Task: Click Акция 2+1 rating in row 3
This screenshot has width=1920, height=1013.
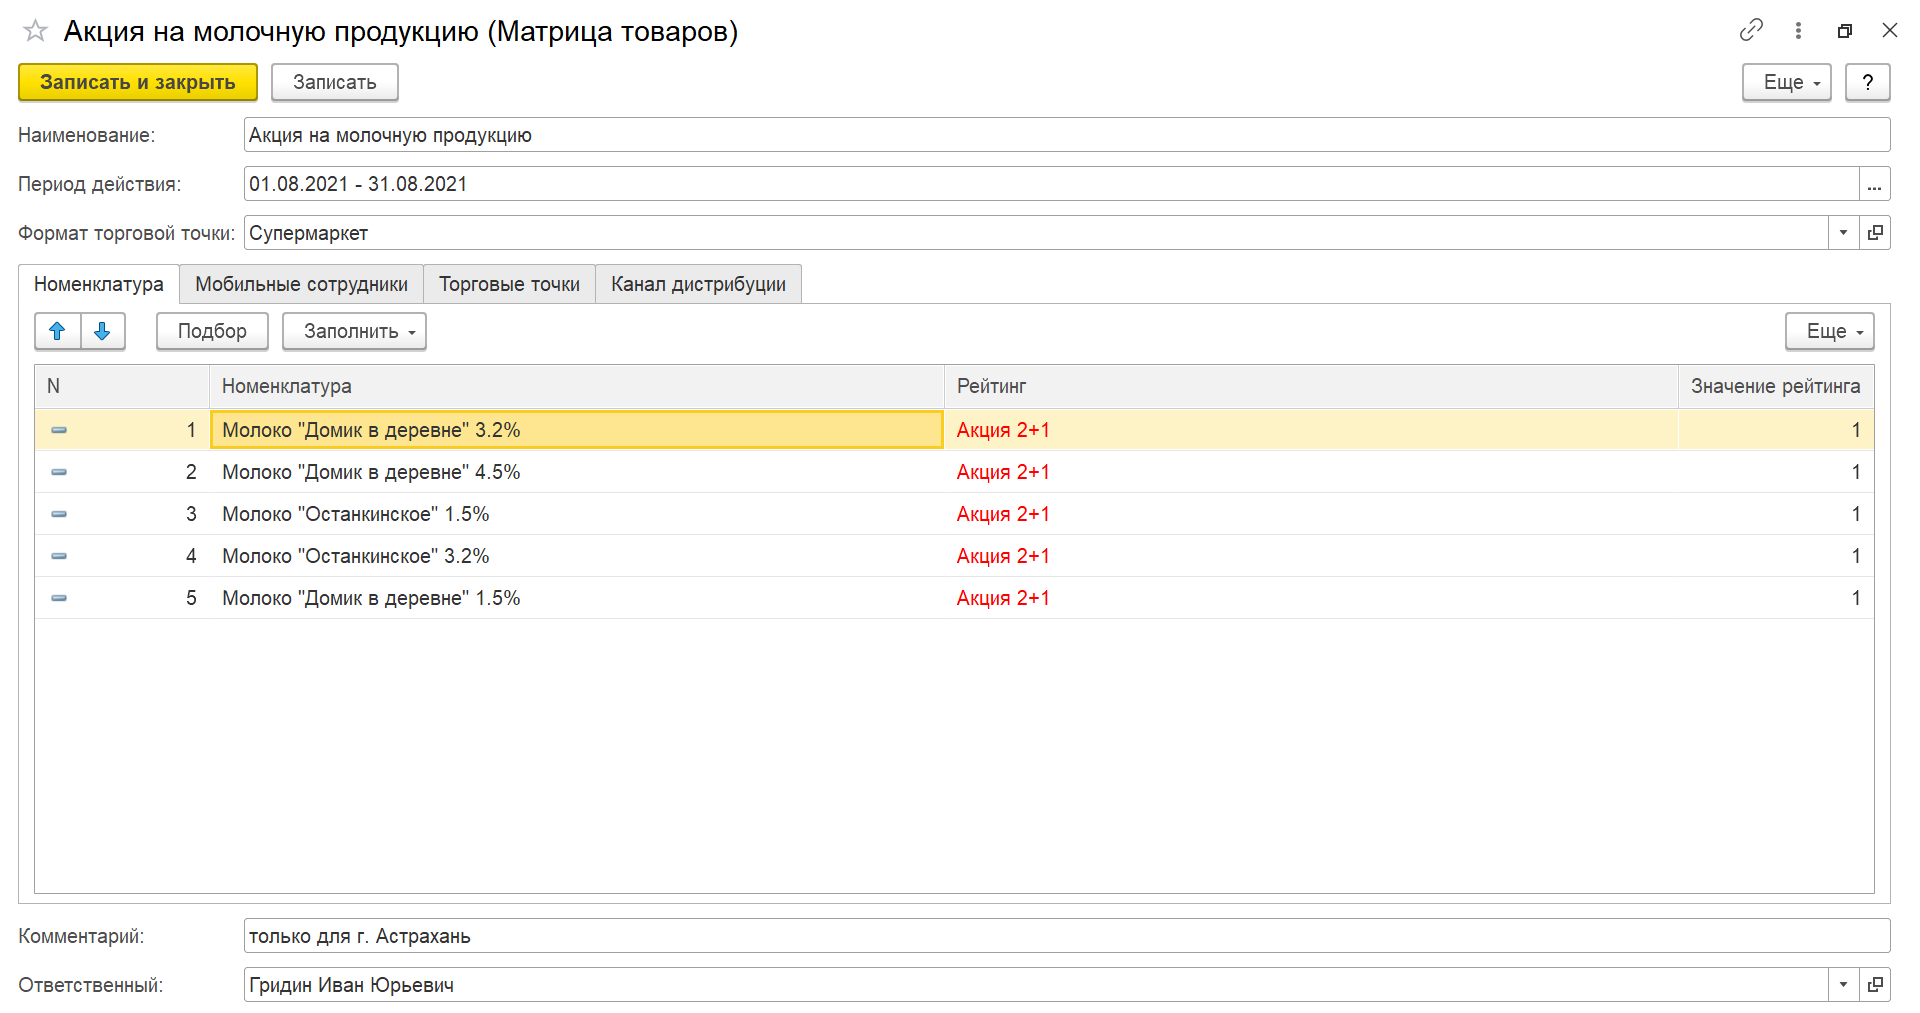Action: pos(1003,514)
